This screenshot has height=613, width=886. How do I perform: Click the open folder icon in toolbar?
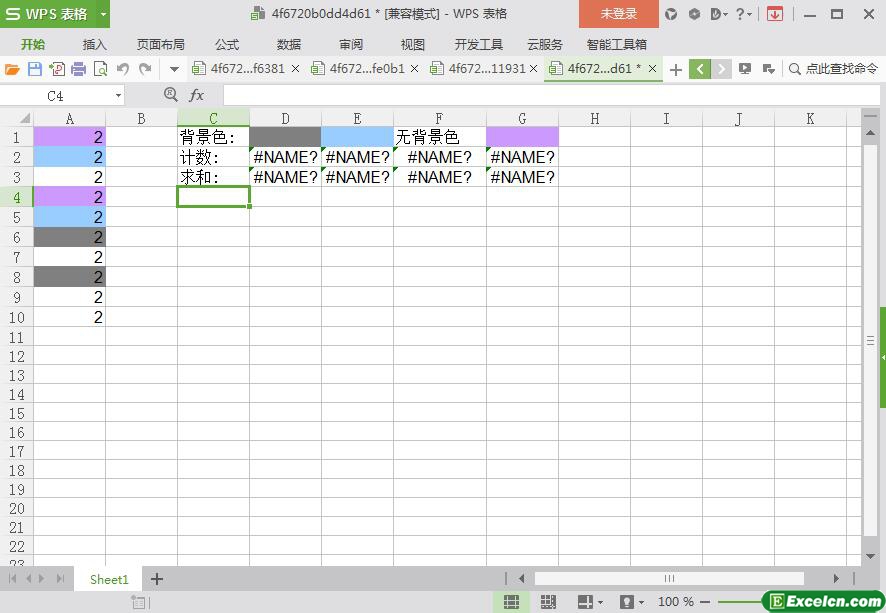click(x=12, y=69)
